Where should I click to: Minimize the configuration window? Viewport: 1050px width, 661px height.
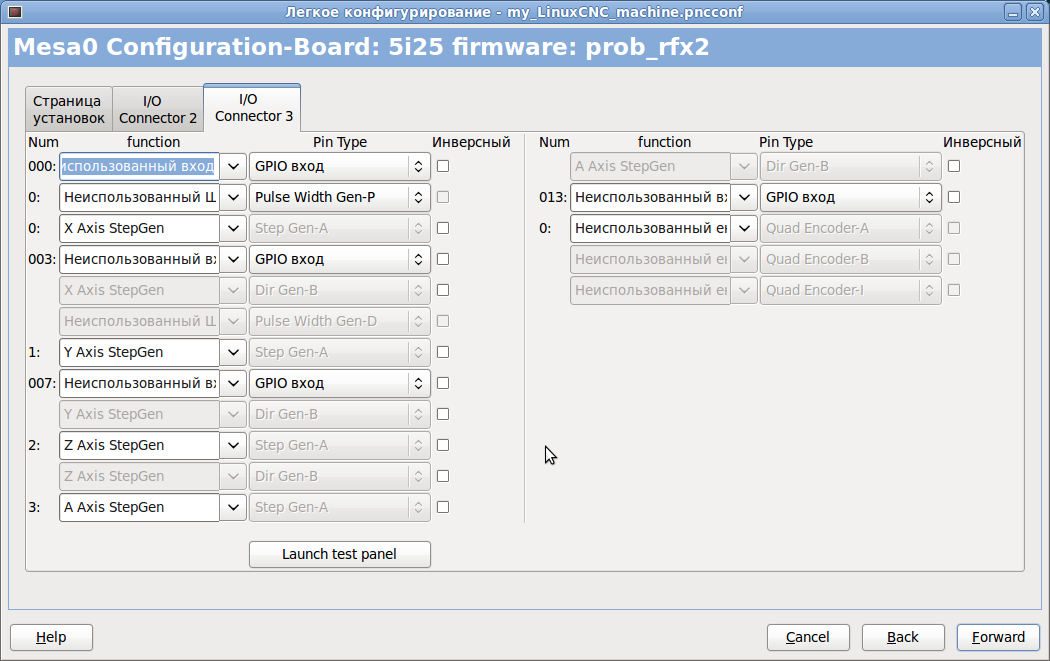point(1012,12)
